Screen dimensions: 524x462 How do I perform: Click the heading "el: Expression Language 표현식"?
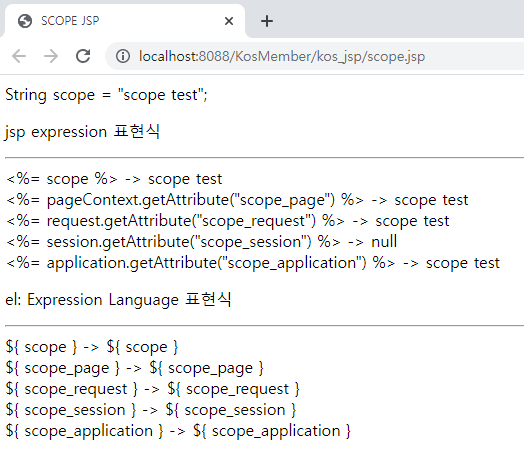pos(118,300)
